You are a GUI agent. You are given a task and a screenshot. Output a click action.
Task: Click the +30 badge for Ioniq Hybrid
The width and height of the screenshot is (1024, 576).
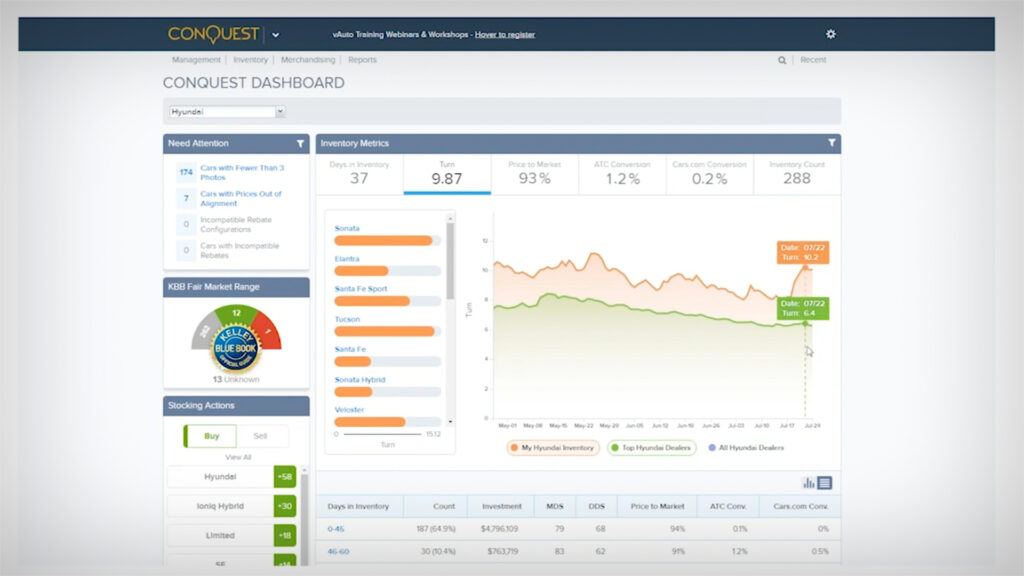click(285, 506)
